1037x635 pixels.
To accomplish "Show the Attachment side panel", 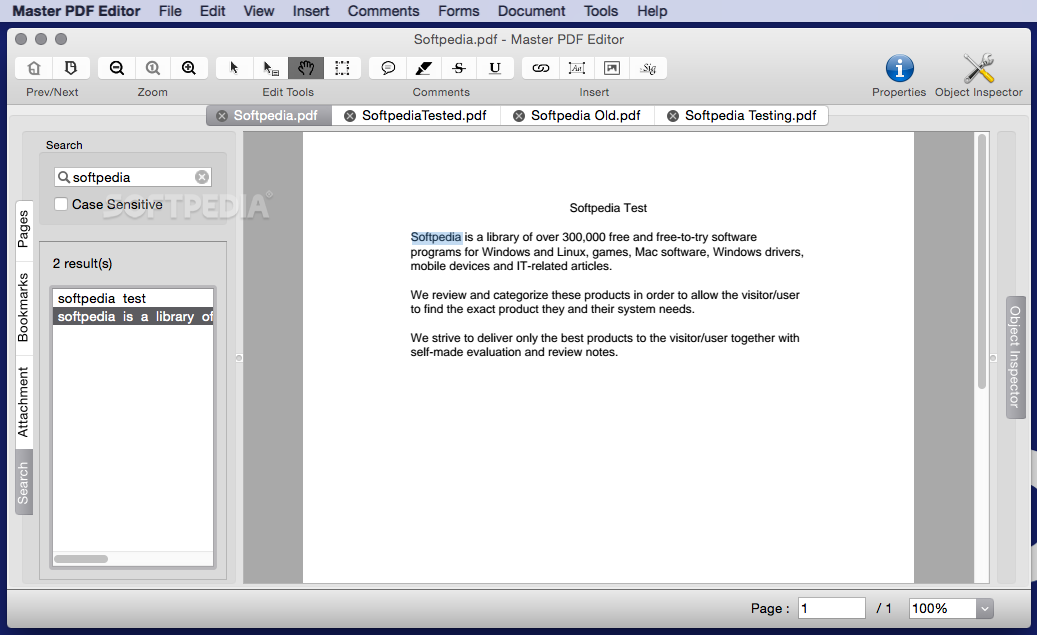I will click(x=24, y=402).
